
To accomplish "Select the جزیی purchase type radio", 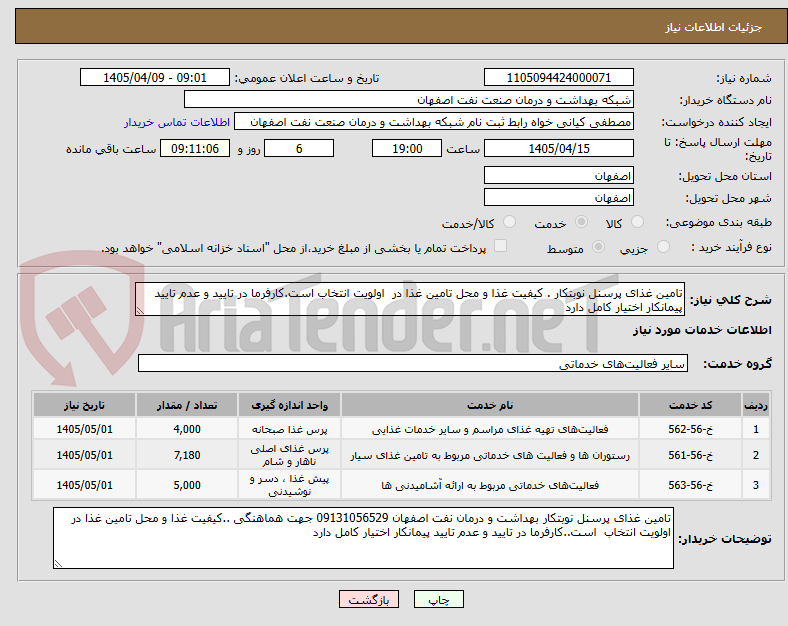I will click(663, 246).
